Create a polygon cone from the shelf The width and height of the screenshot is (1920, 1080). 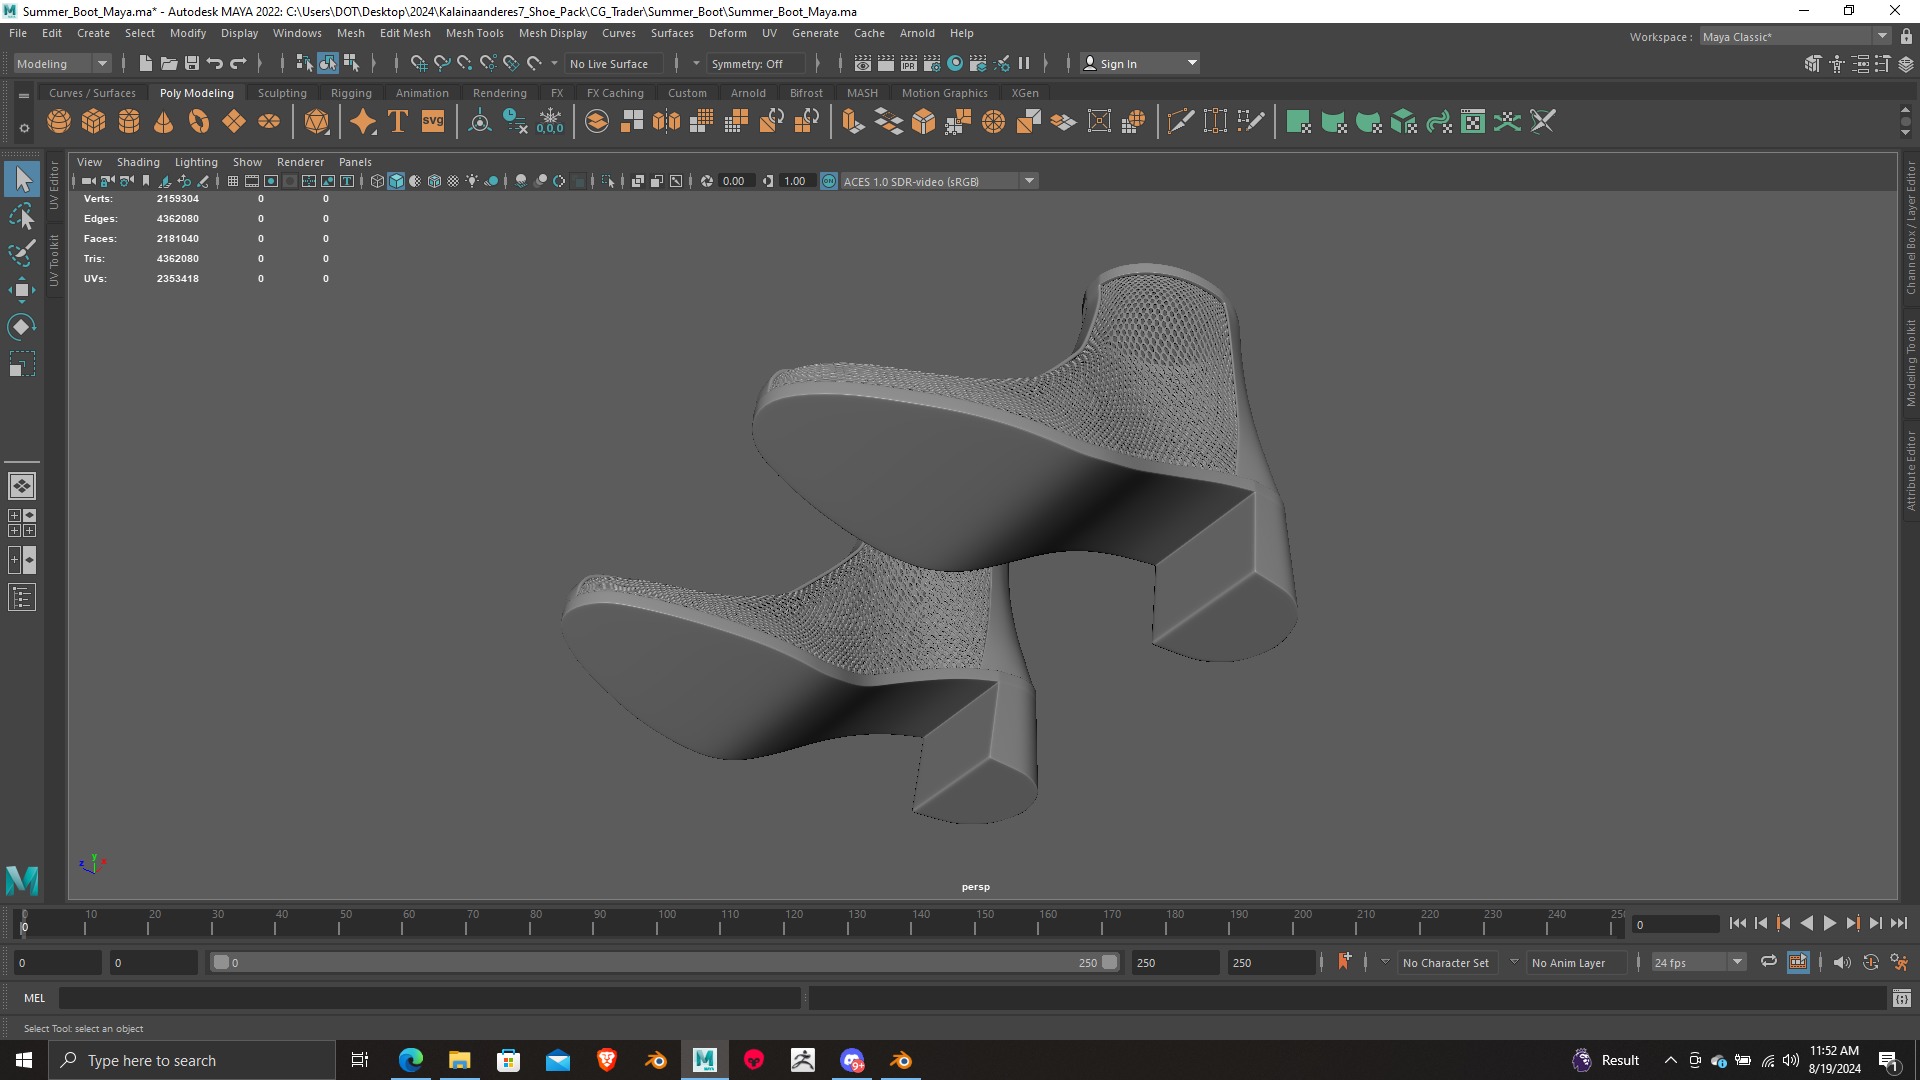coord(164,122)
